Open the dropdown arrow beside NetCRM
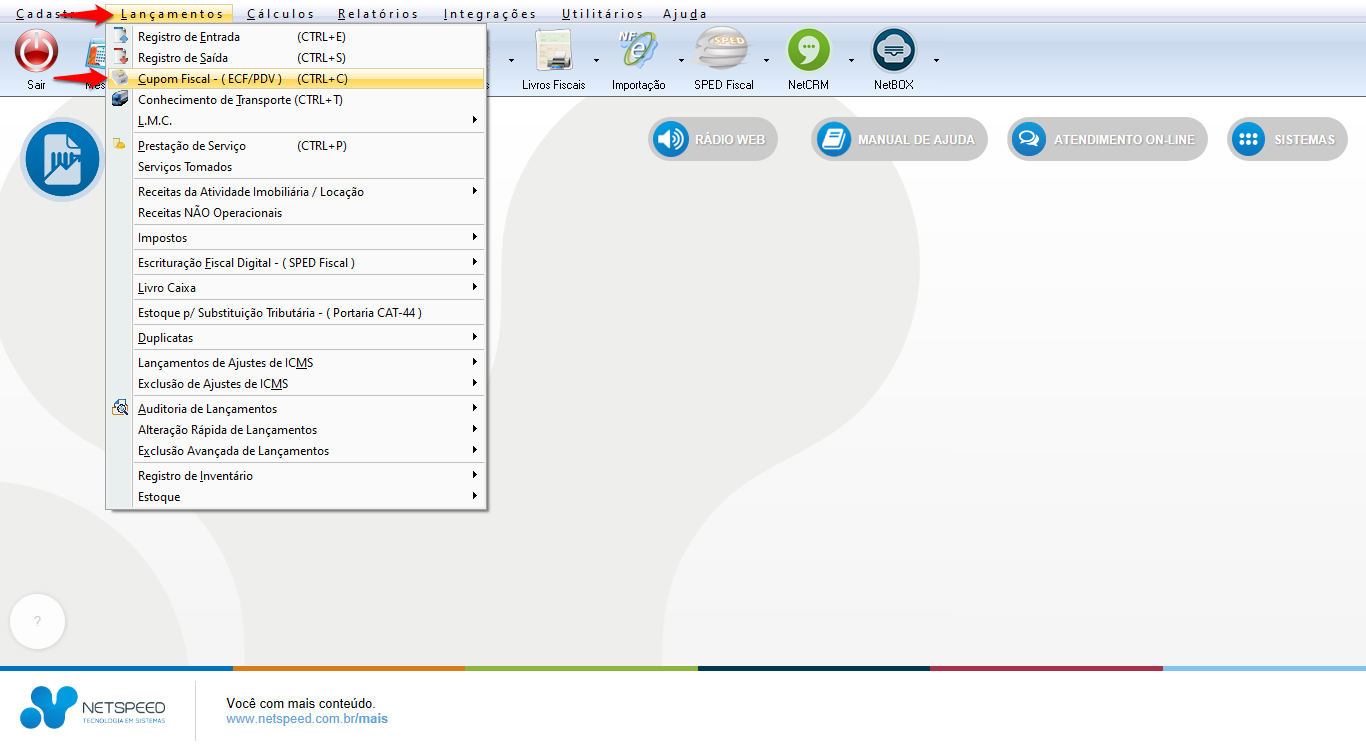 tap(852, 60)
